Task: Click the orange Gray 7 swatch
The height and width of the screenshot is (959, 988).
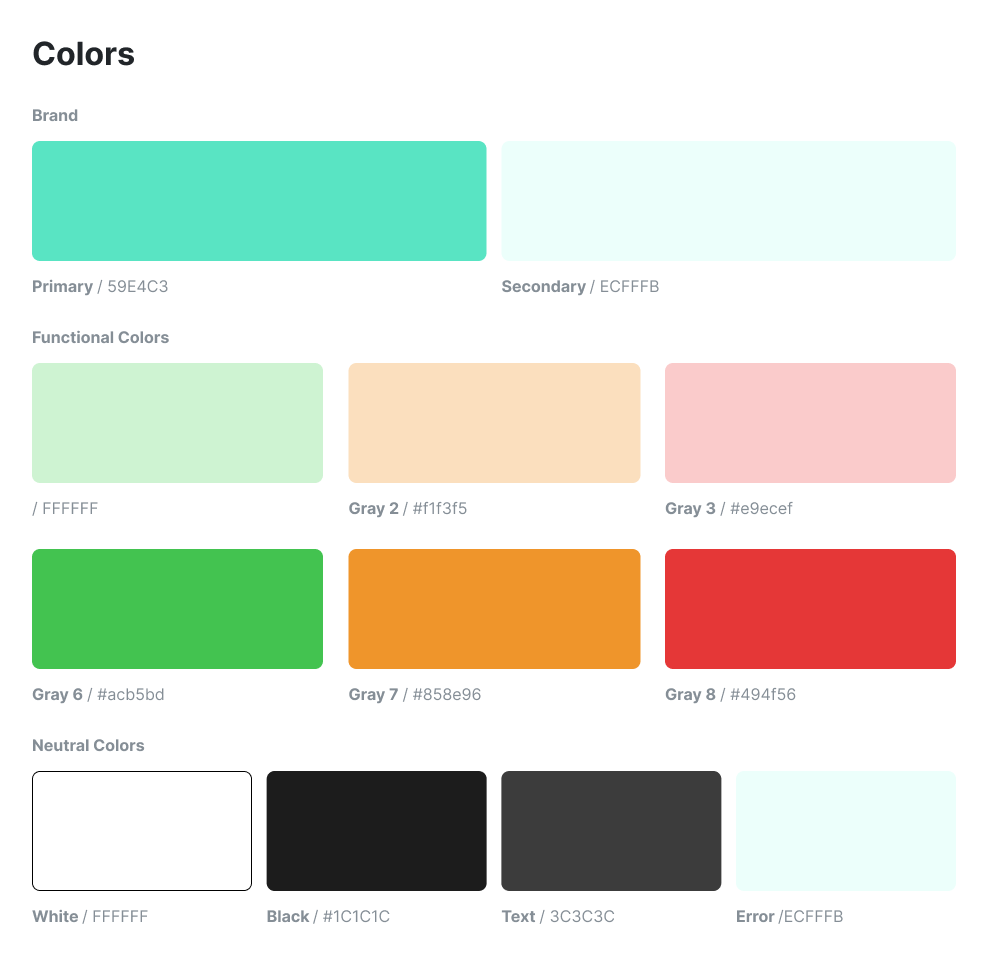Action: (x=494, y=609)
